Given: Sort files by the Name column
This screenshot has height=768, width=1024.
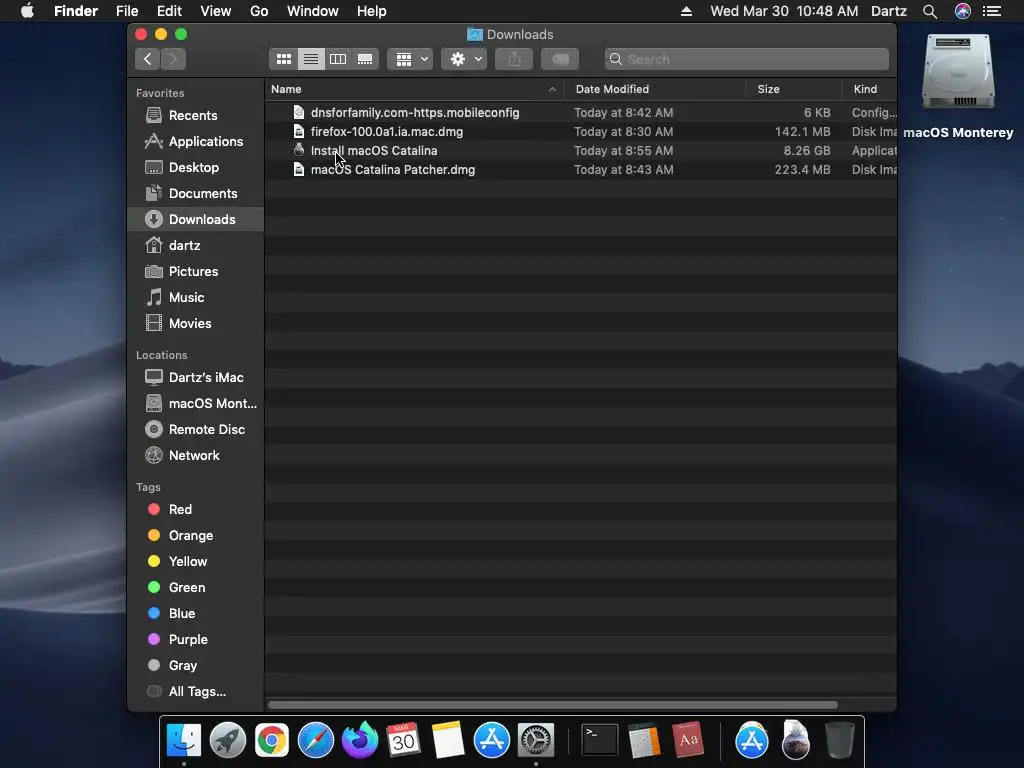Looking at the screenshot, I should [x=415, y=89].
